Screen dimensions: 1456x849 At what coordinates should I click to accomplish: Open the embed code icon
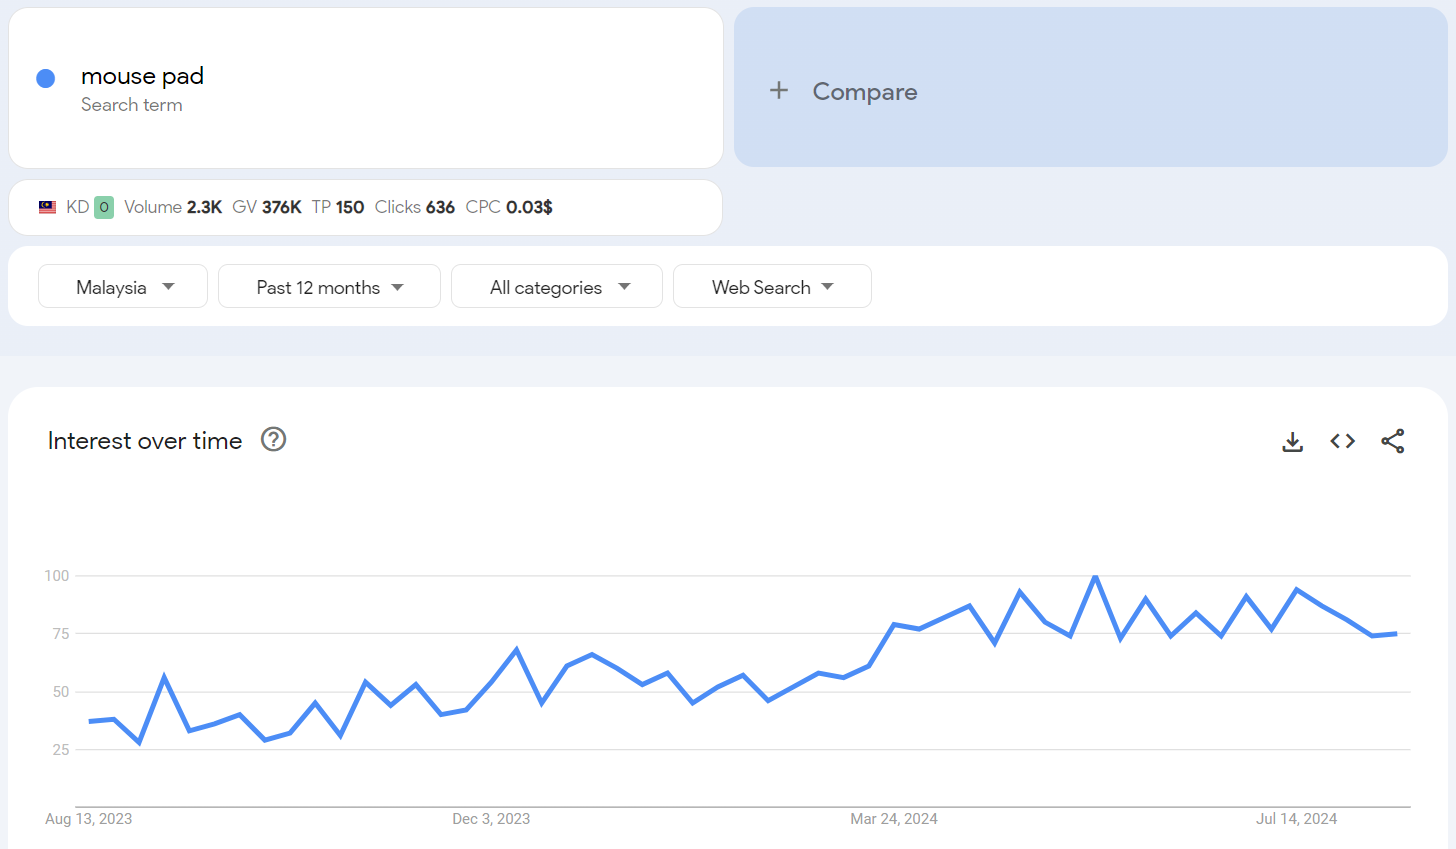1342,441
